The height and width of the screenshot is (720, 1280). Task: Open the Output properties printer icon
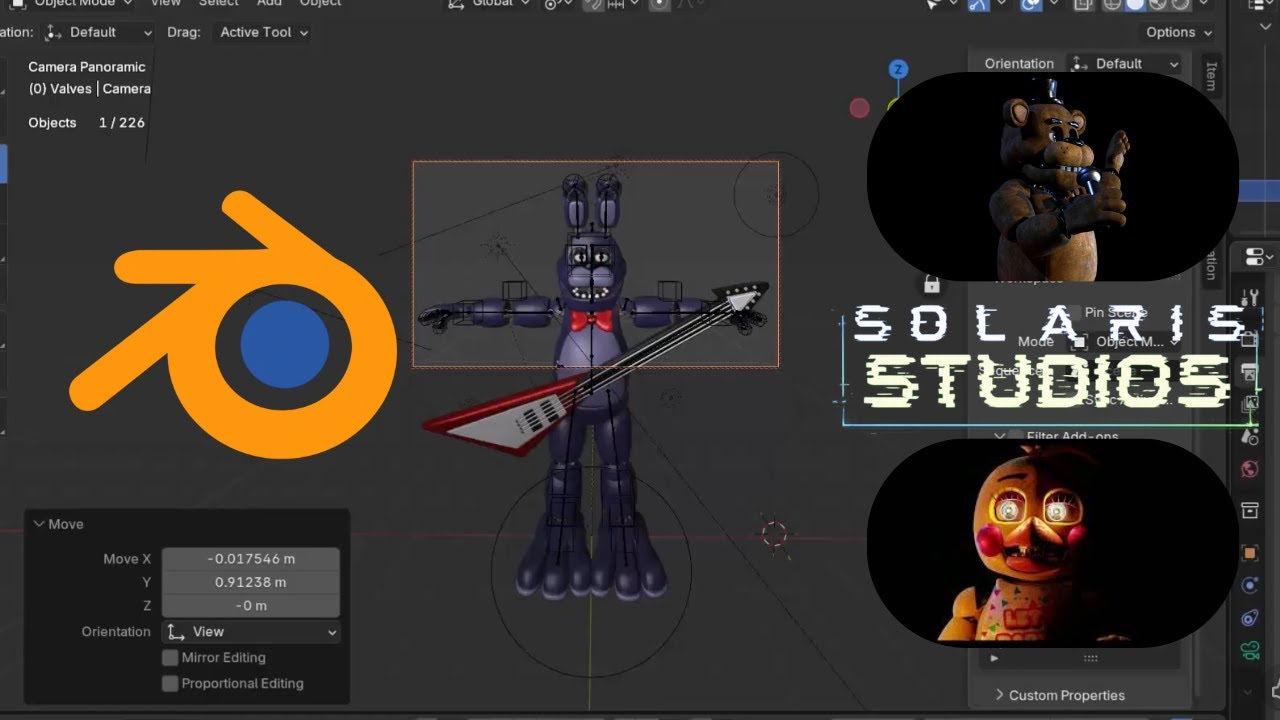pyautogui.click(x=1250, y=372)
